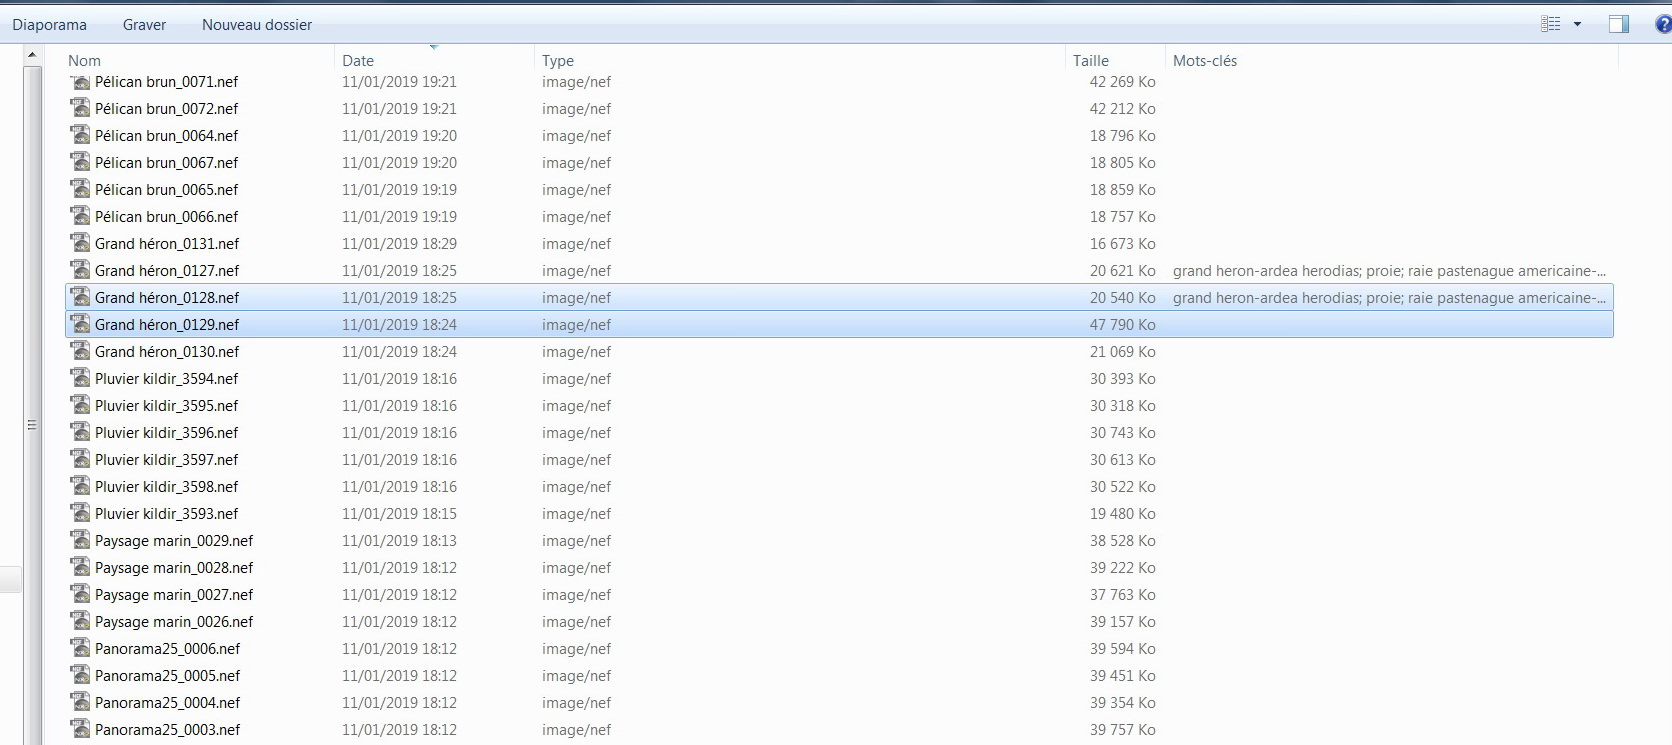This screenshot has height=745, width=1672.
Task: Select file name Grand héron_0131.nef
Action: click(167, 243)
